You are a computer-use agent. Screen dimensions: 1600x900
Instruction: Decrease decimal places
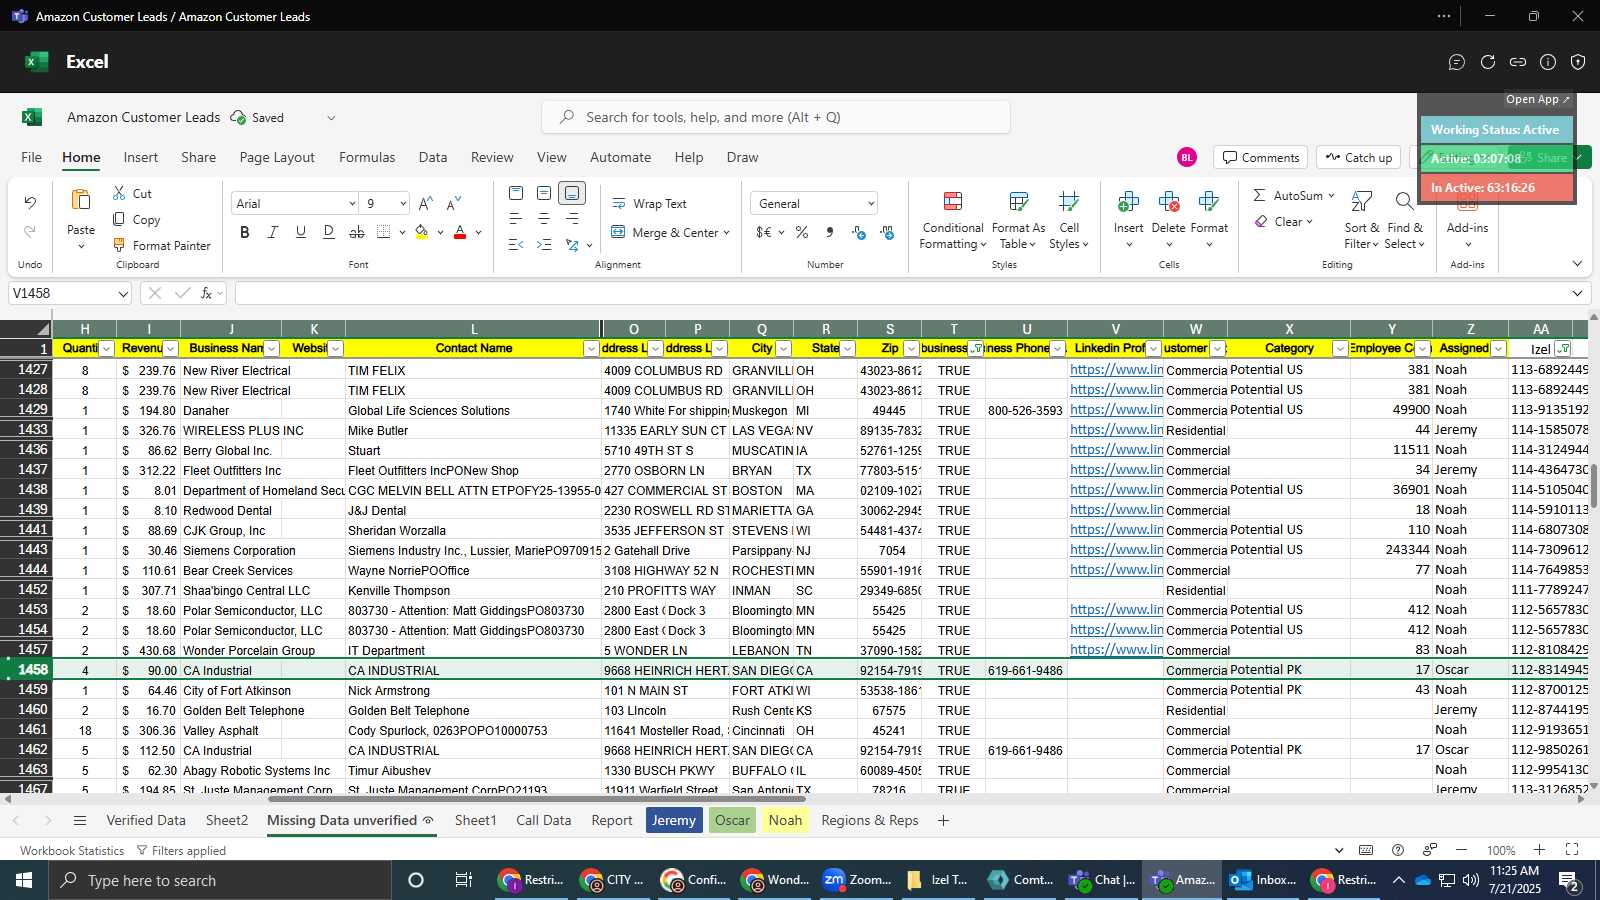click(x=887, y=232)
